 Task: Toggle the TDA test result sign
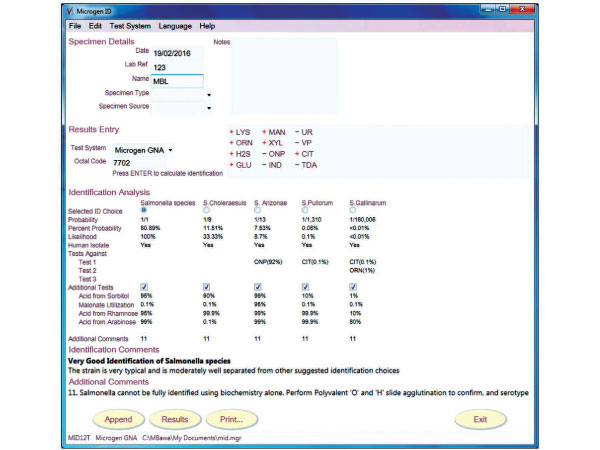295,165
